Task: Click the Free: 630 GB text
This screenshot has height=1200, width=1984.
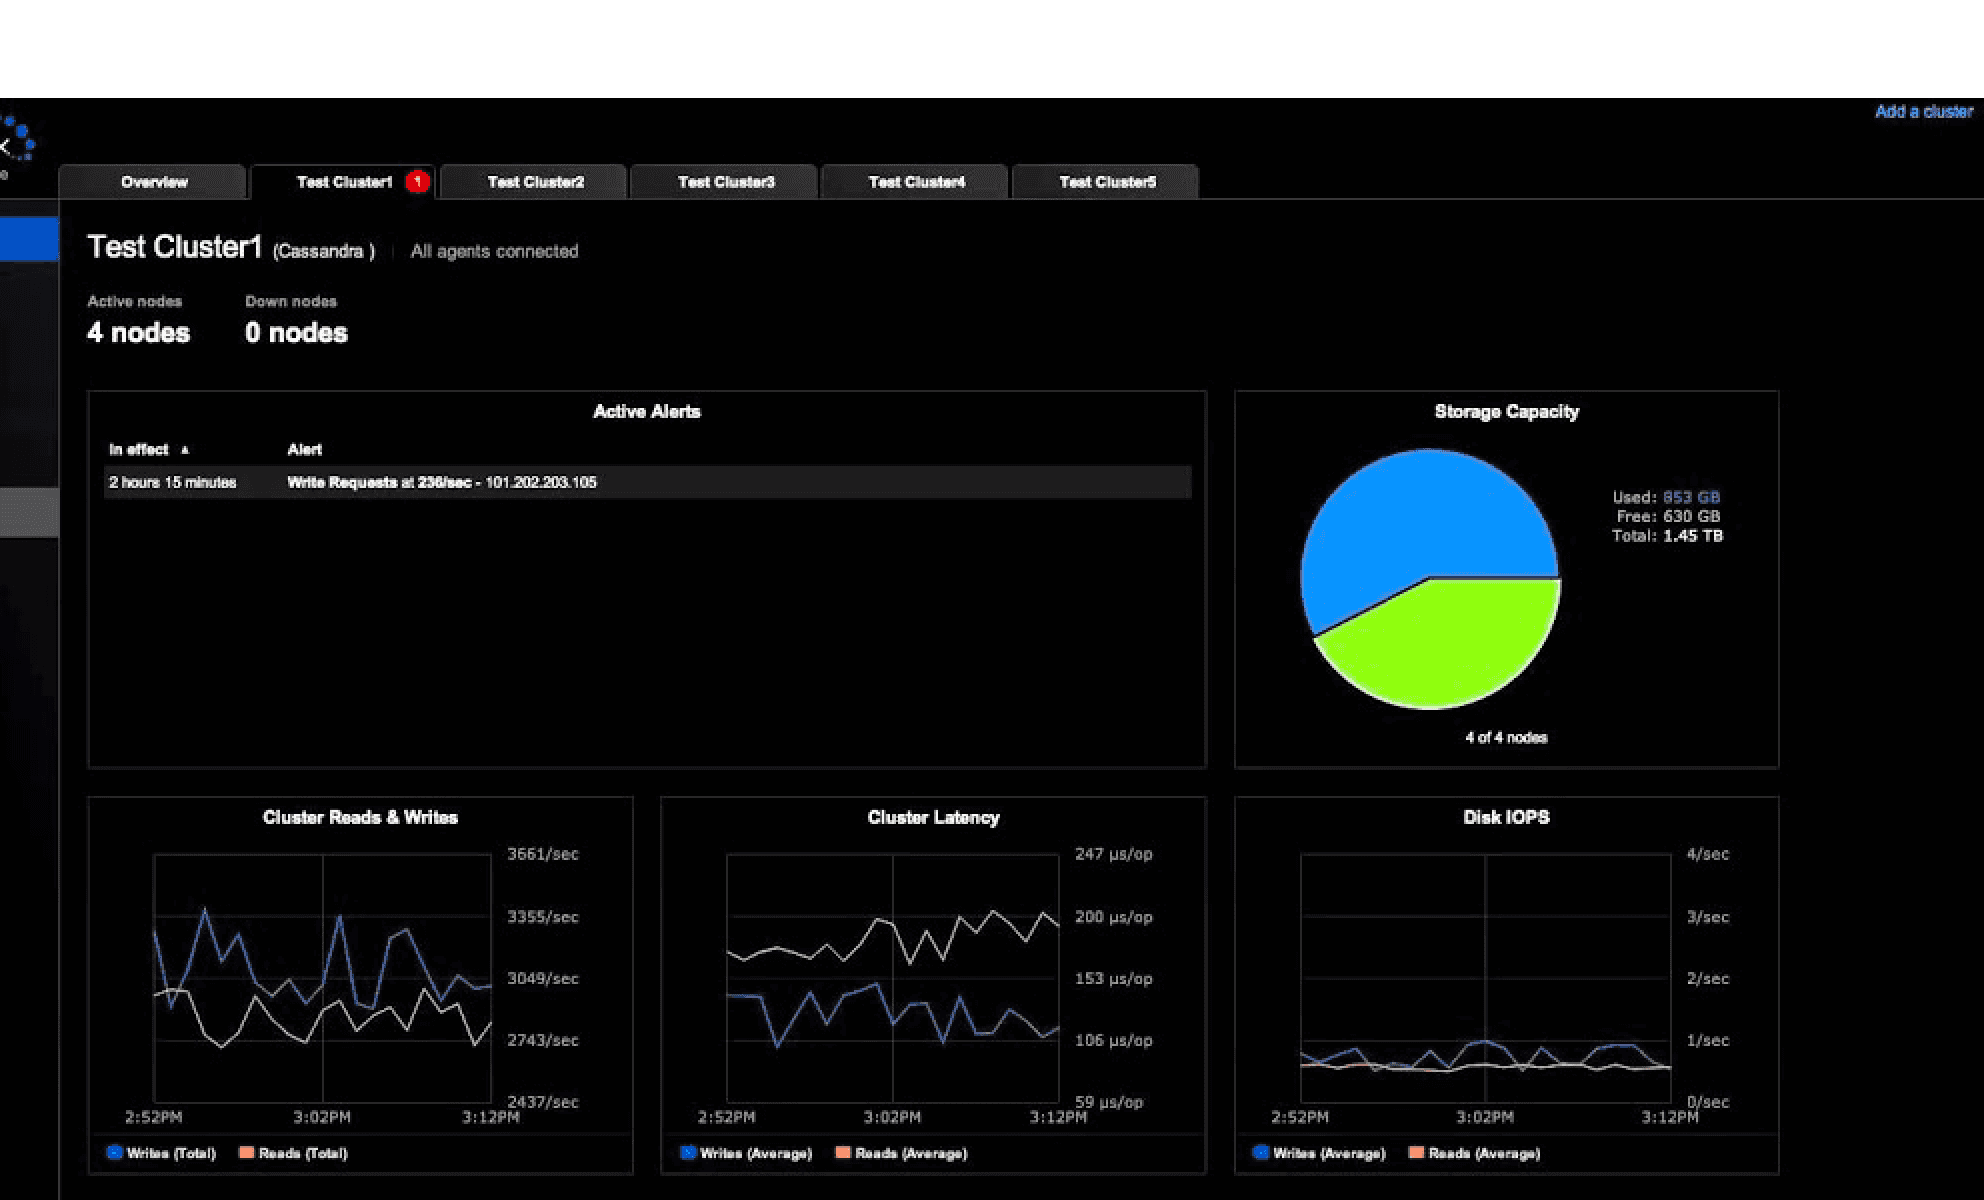Action: point(1668,516)
